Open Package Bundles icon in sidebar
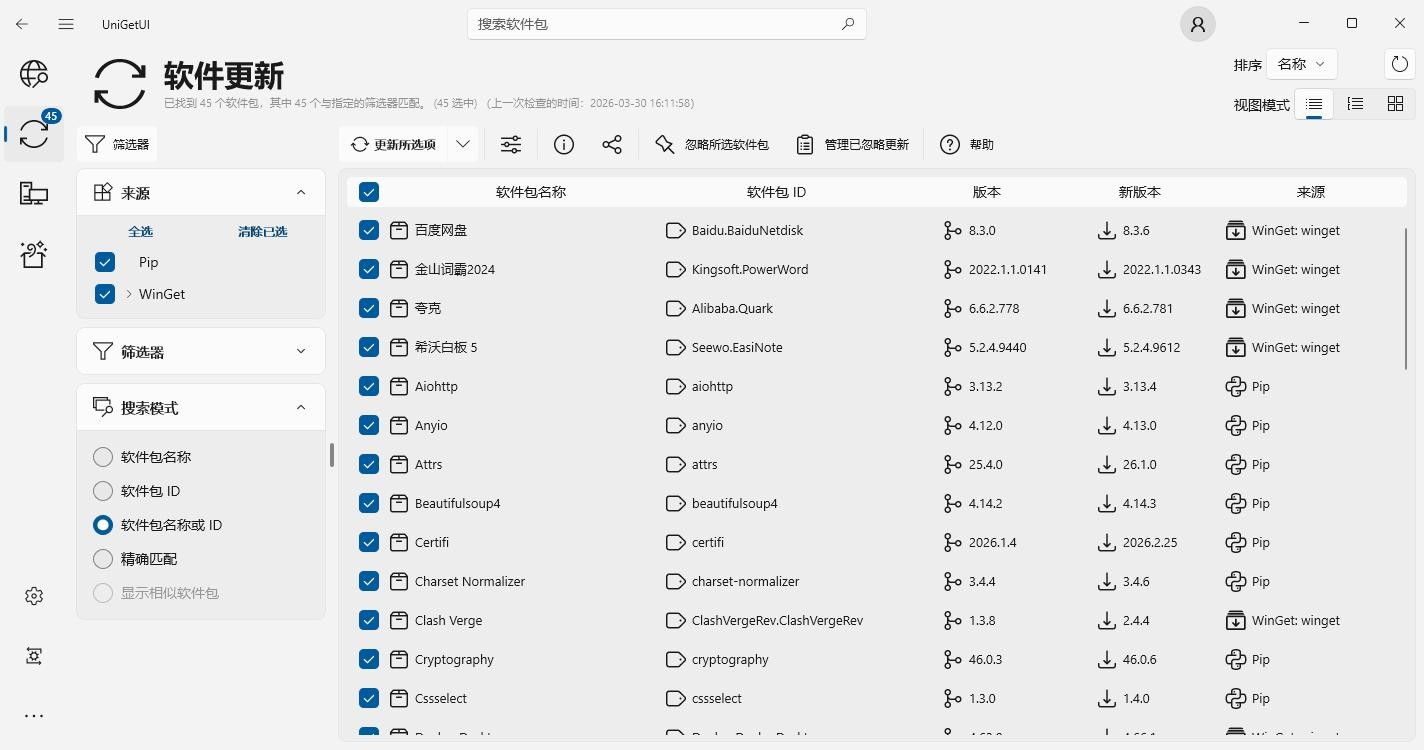Image resolution: width=1424 pixels, height=750 pixels. tap(34, 254)
